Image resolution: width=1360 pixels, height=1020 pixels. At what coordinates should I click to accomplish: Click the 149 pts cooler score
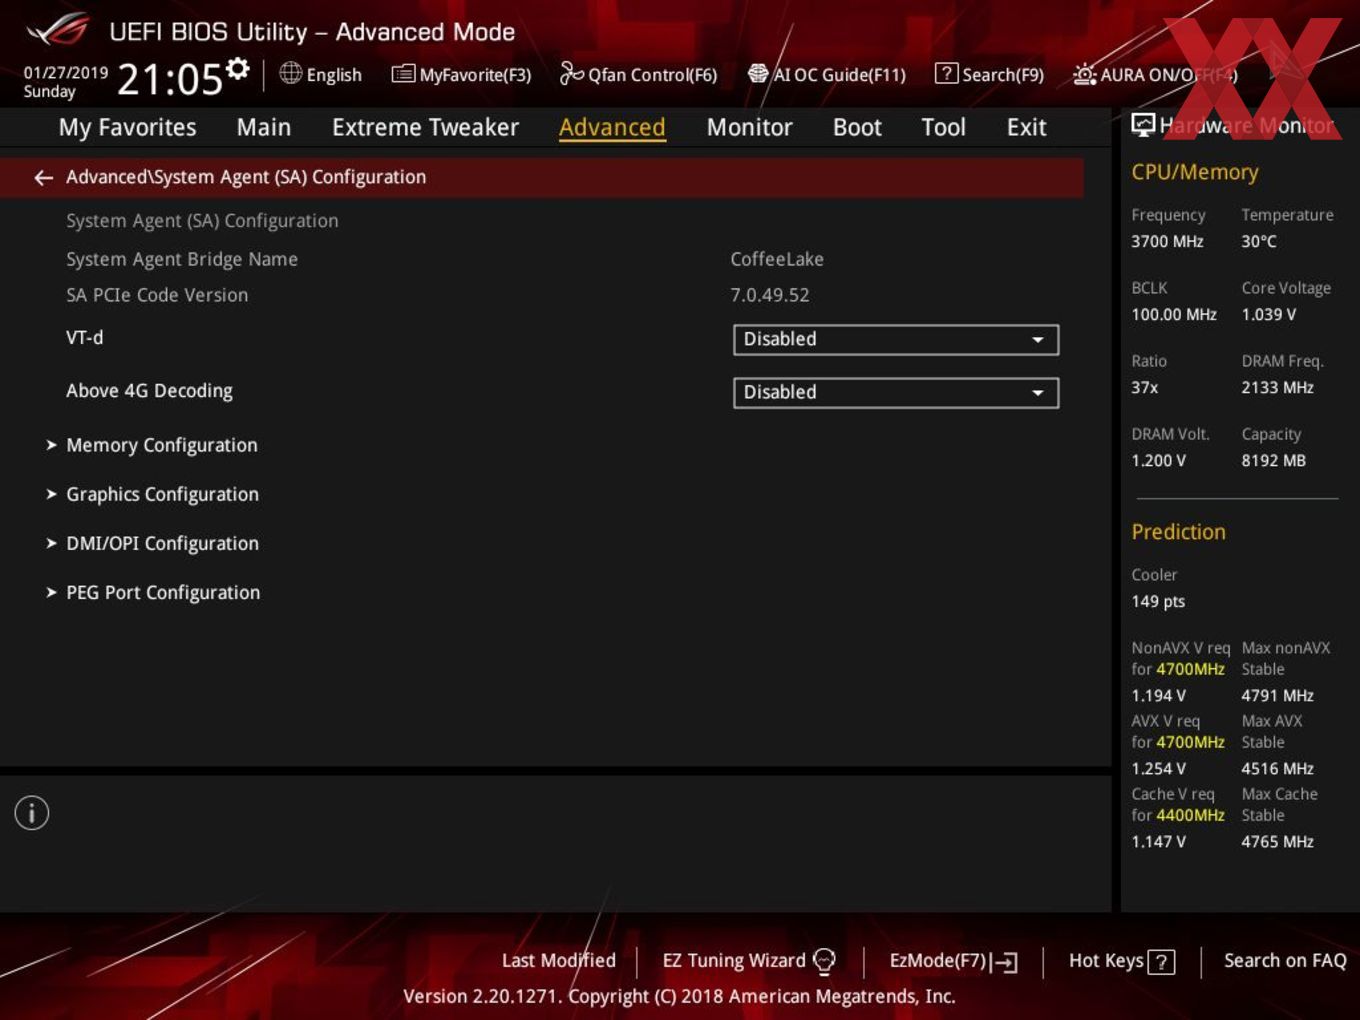coord(1158,601)
